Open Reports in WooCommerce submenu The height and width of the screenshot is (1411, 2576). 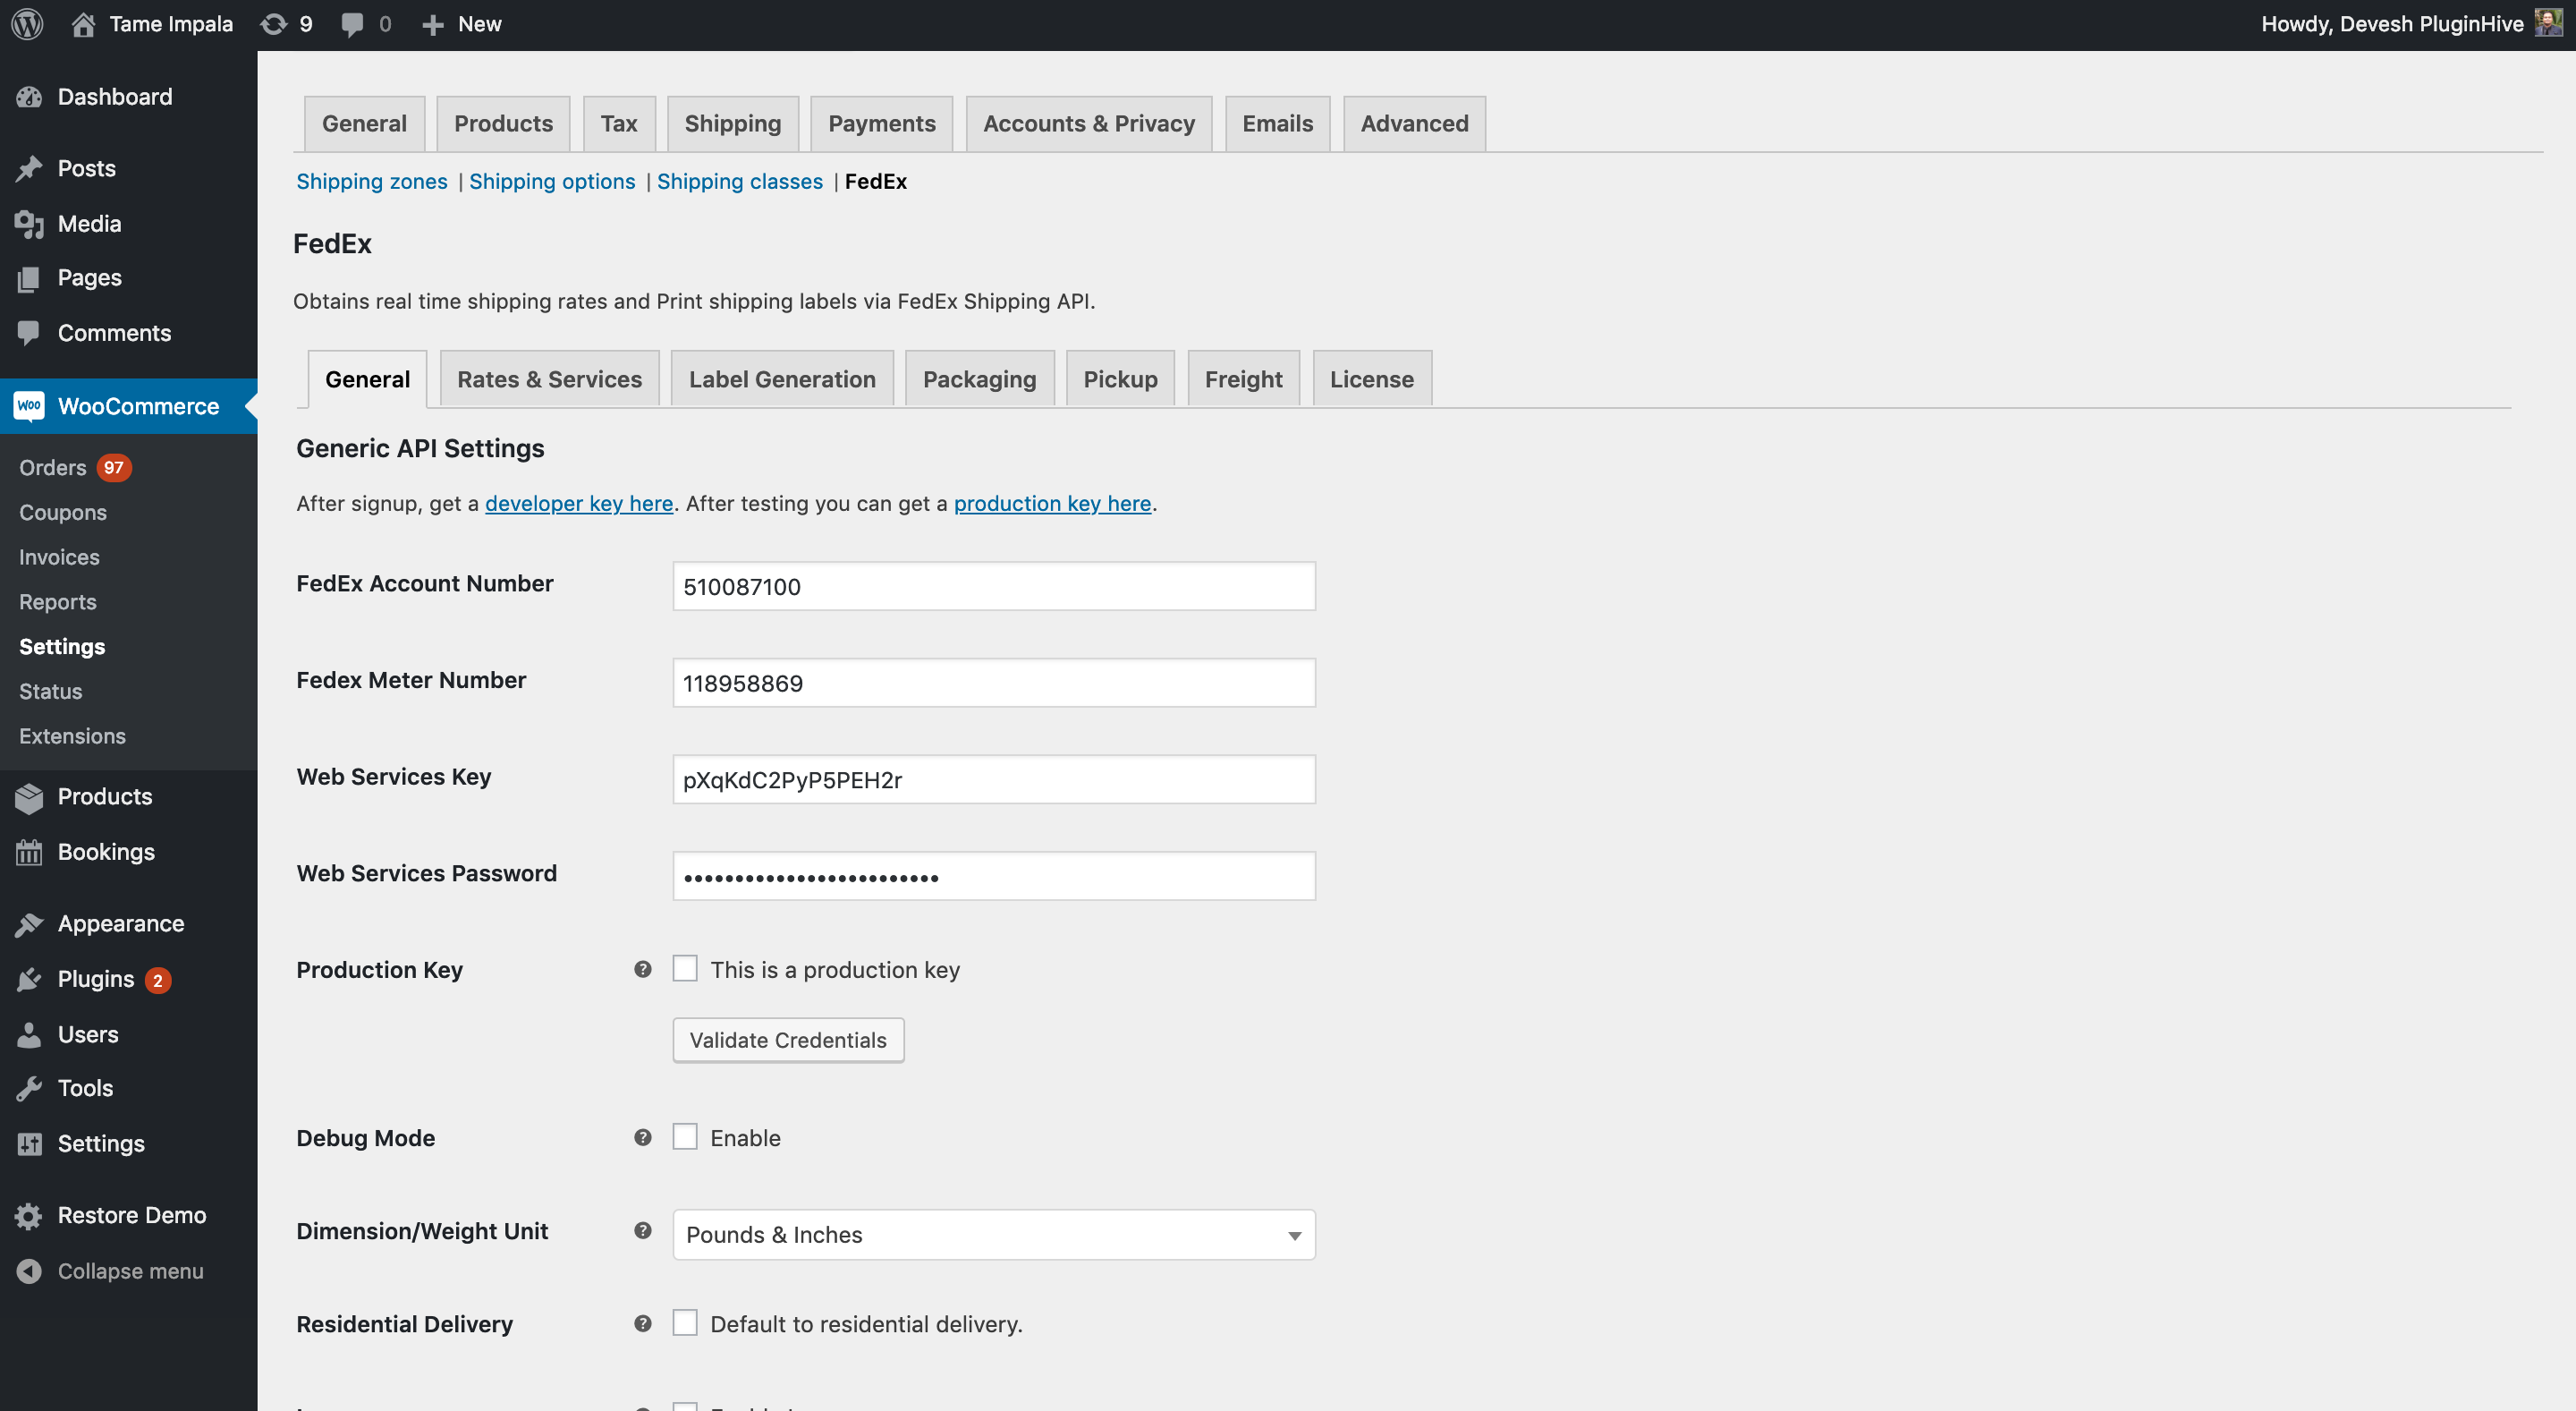pos(58,602)
